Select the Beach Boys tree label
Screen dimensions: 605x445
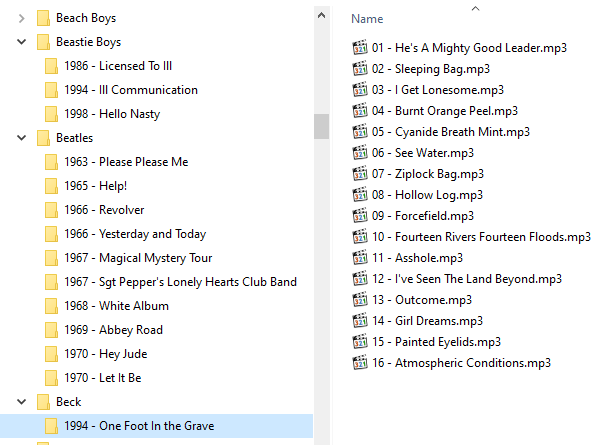(x=86, y=18)
